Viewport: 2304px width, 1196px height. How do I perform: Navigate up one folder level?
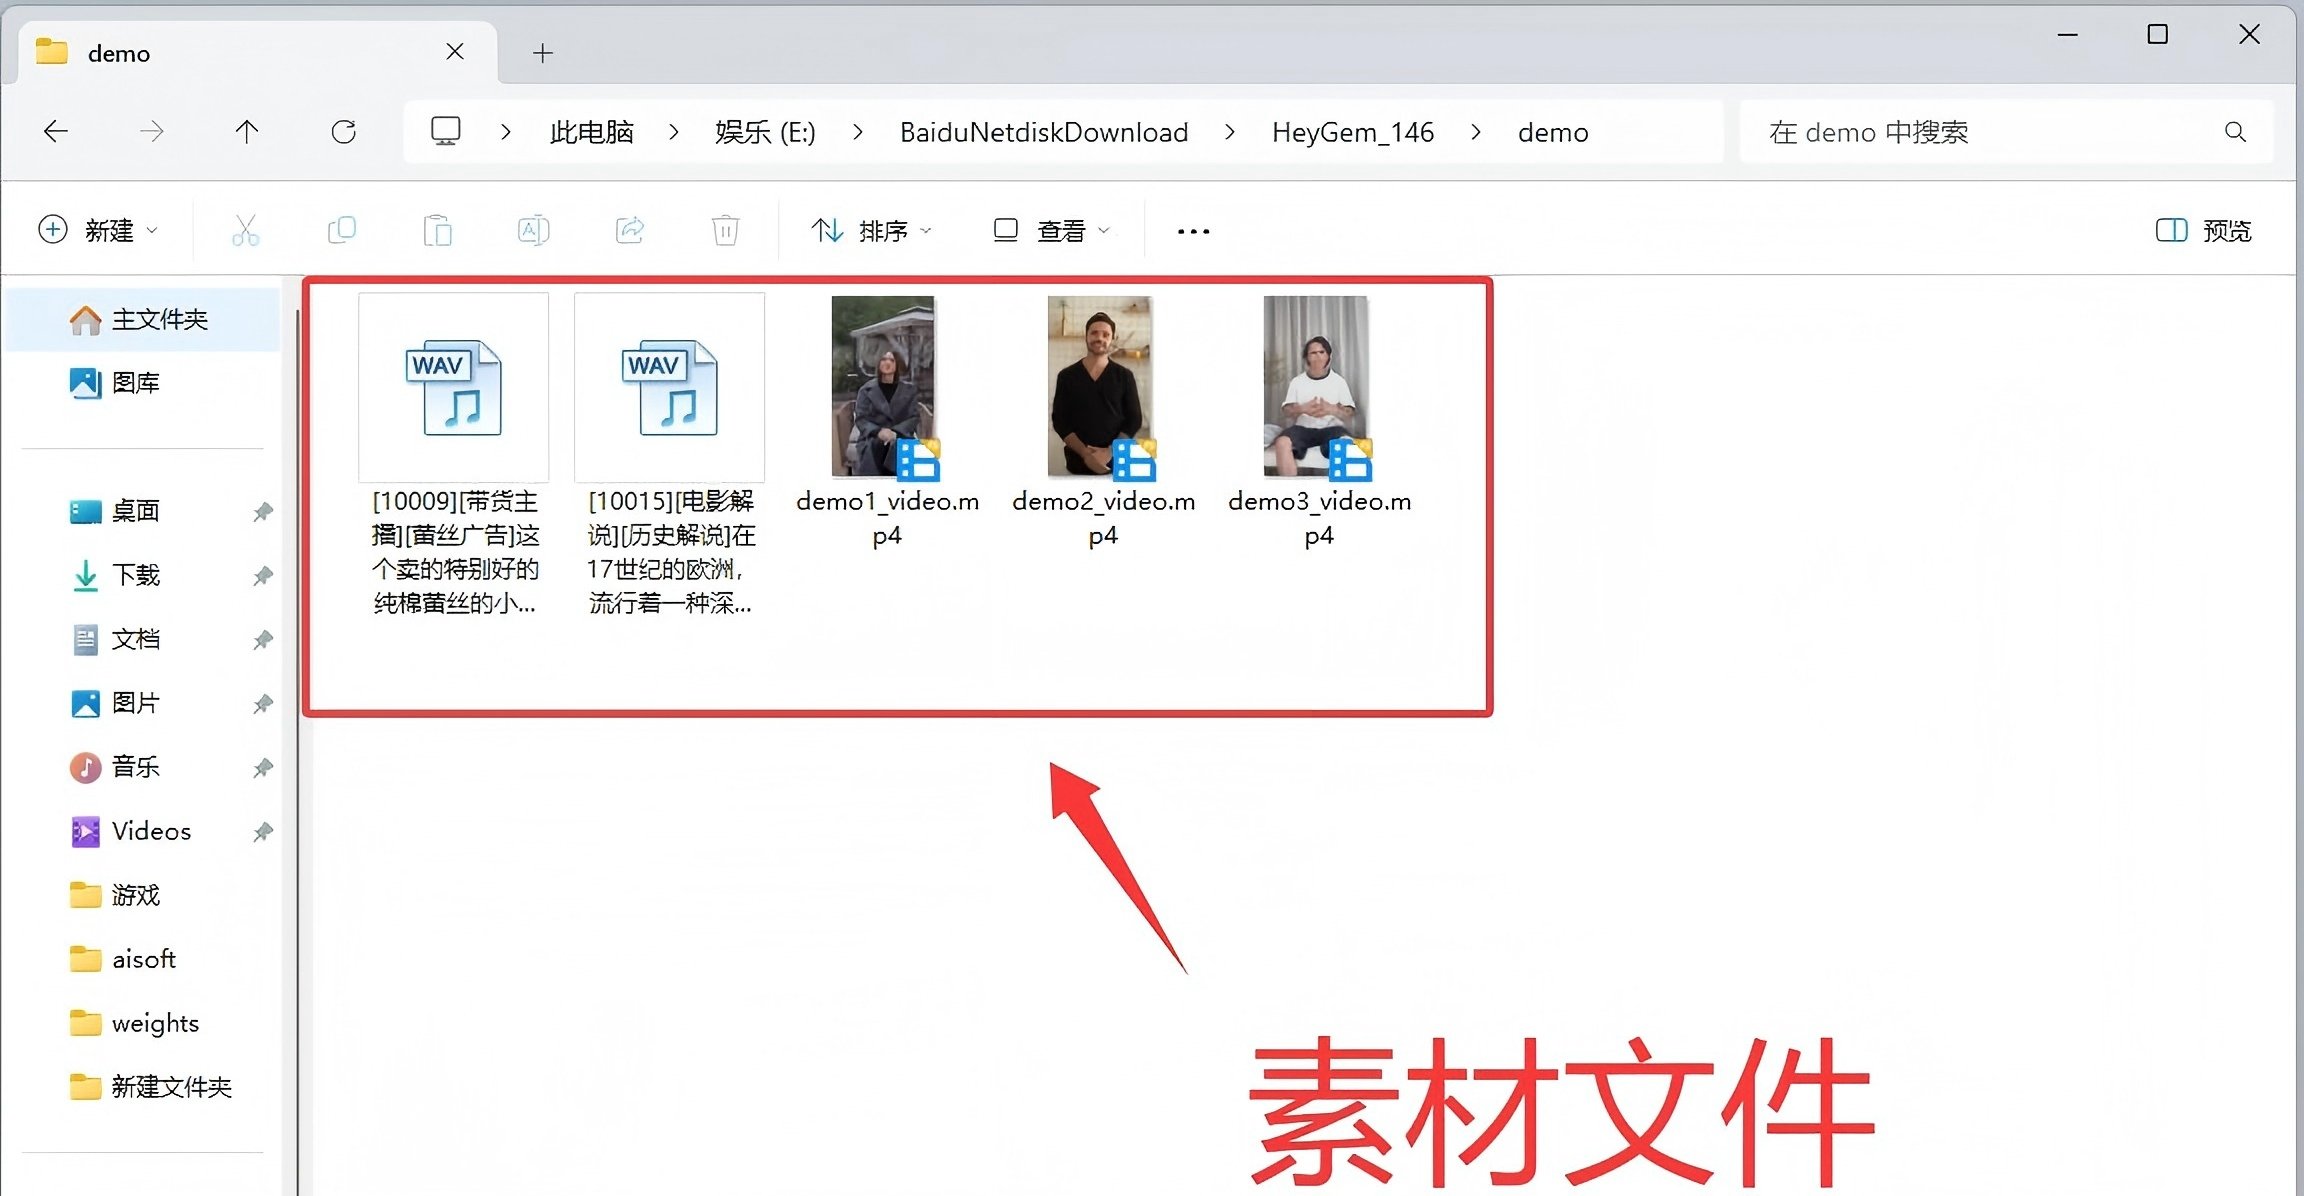click(x=246, y=131)
